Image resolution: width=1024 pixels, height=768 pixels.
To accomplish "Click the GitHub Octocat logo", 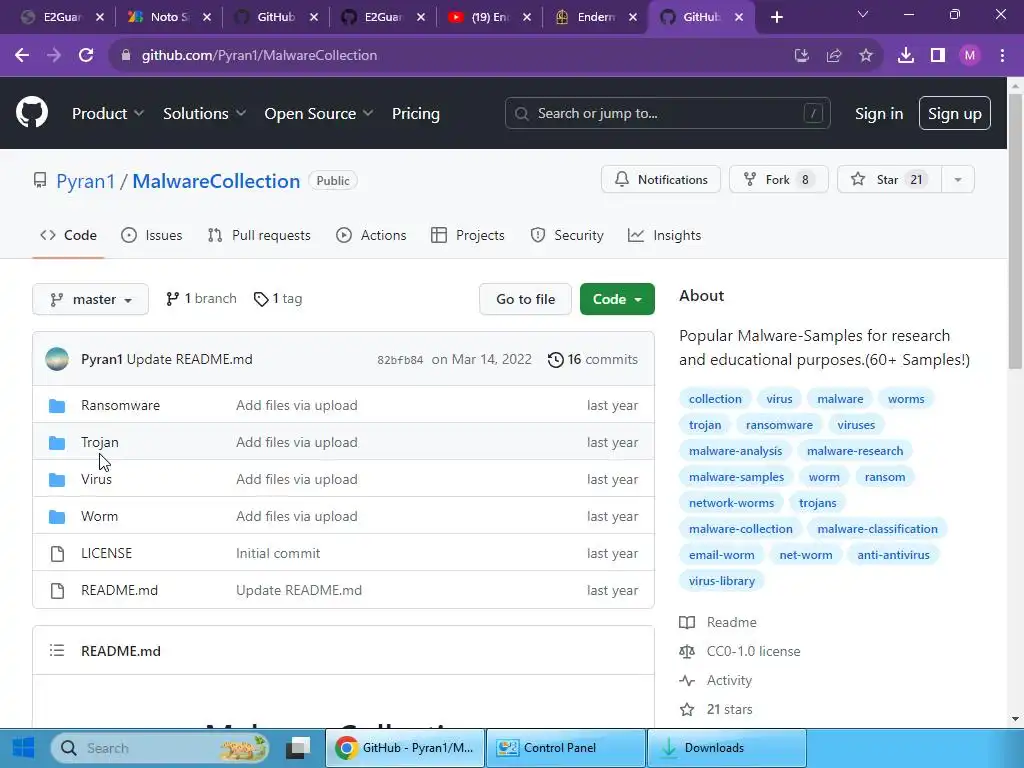I will point(32,113).
